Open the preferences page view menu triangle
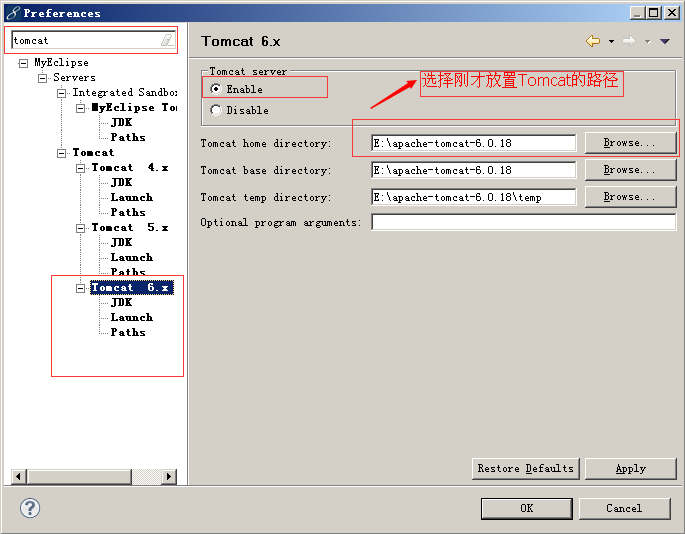The height and width of the screenshot is (534, 685). pos(665,41)
